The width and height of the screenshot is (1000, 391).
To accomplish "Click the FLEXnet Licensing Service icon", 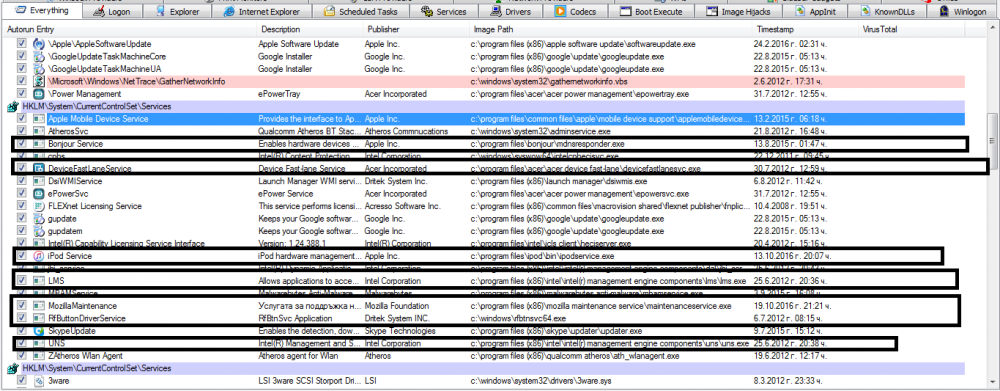I will (38, 206).
